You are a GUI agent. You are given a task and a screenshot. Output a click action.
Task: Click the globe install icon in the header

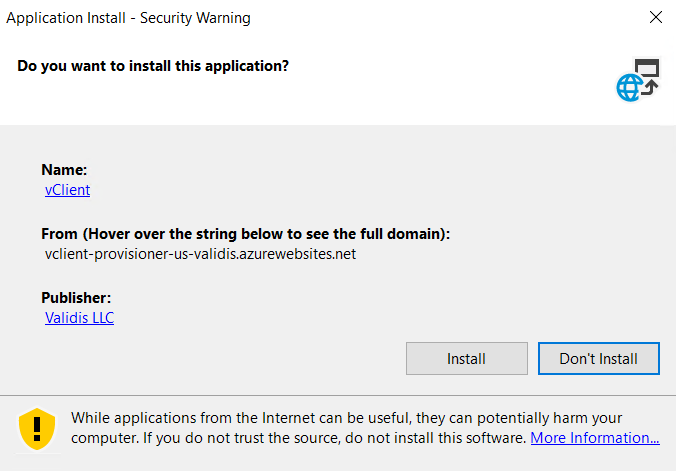(637, 80)
